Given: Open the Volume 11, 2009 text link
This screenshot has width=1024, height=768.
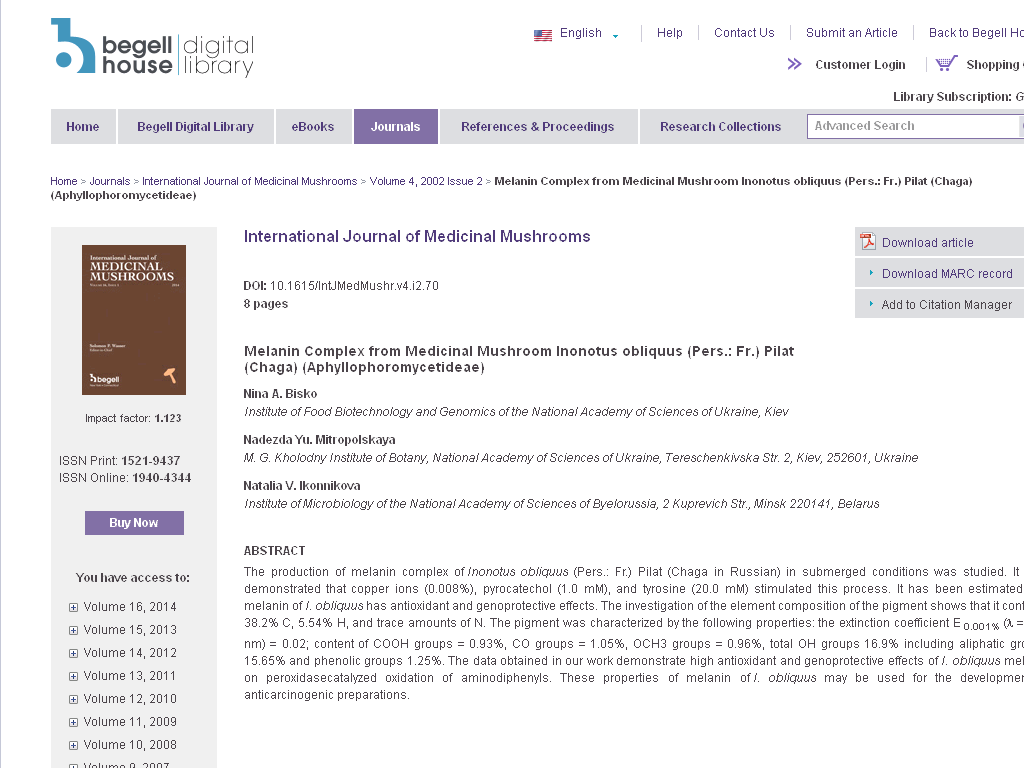Looking at the screenshot, I should tap(130, 722).
